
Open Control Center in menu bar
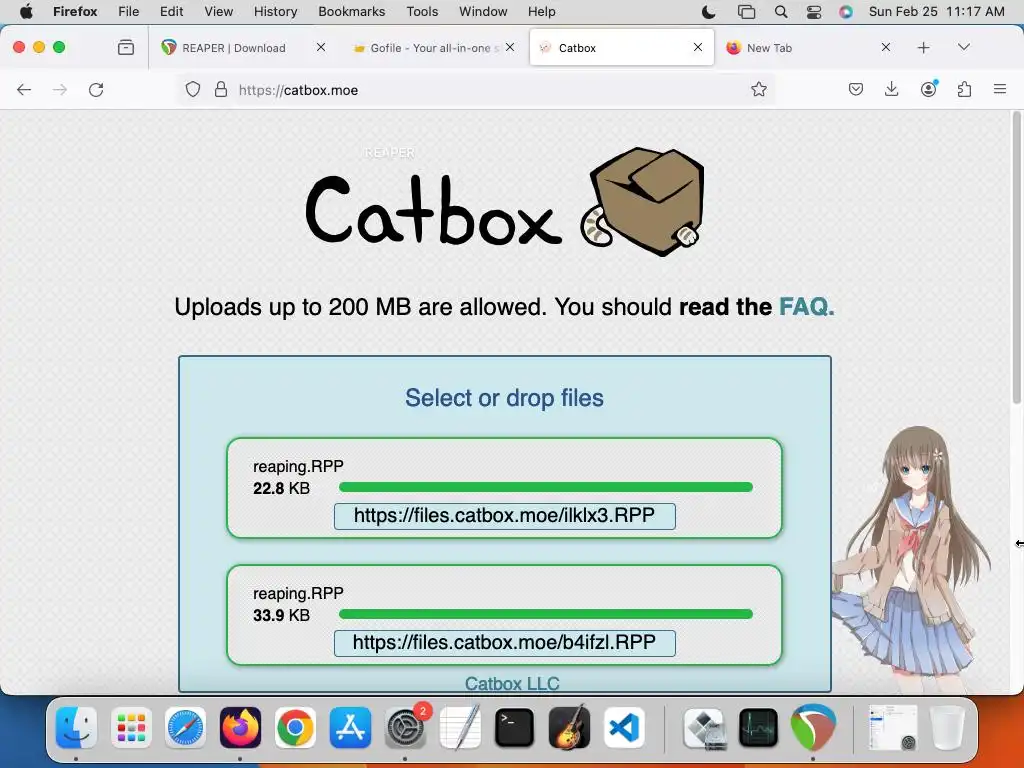coord(814,12)
